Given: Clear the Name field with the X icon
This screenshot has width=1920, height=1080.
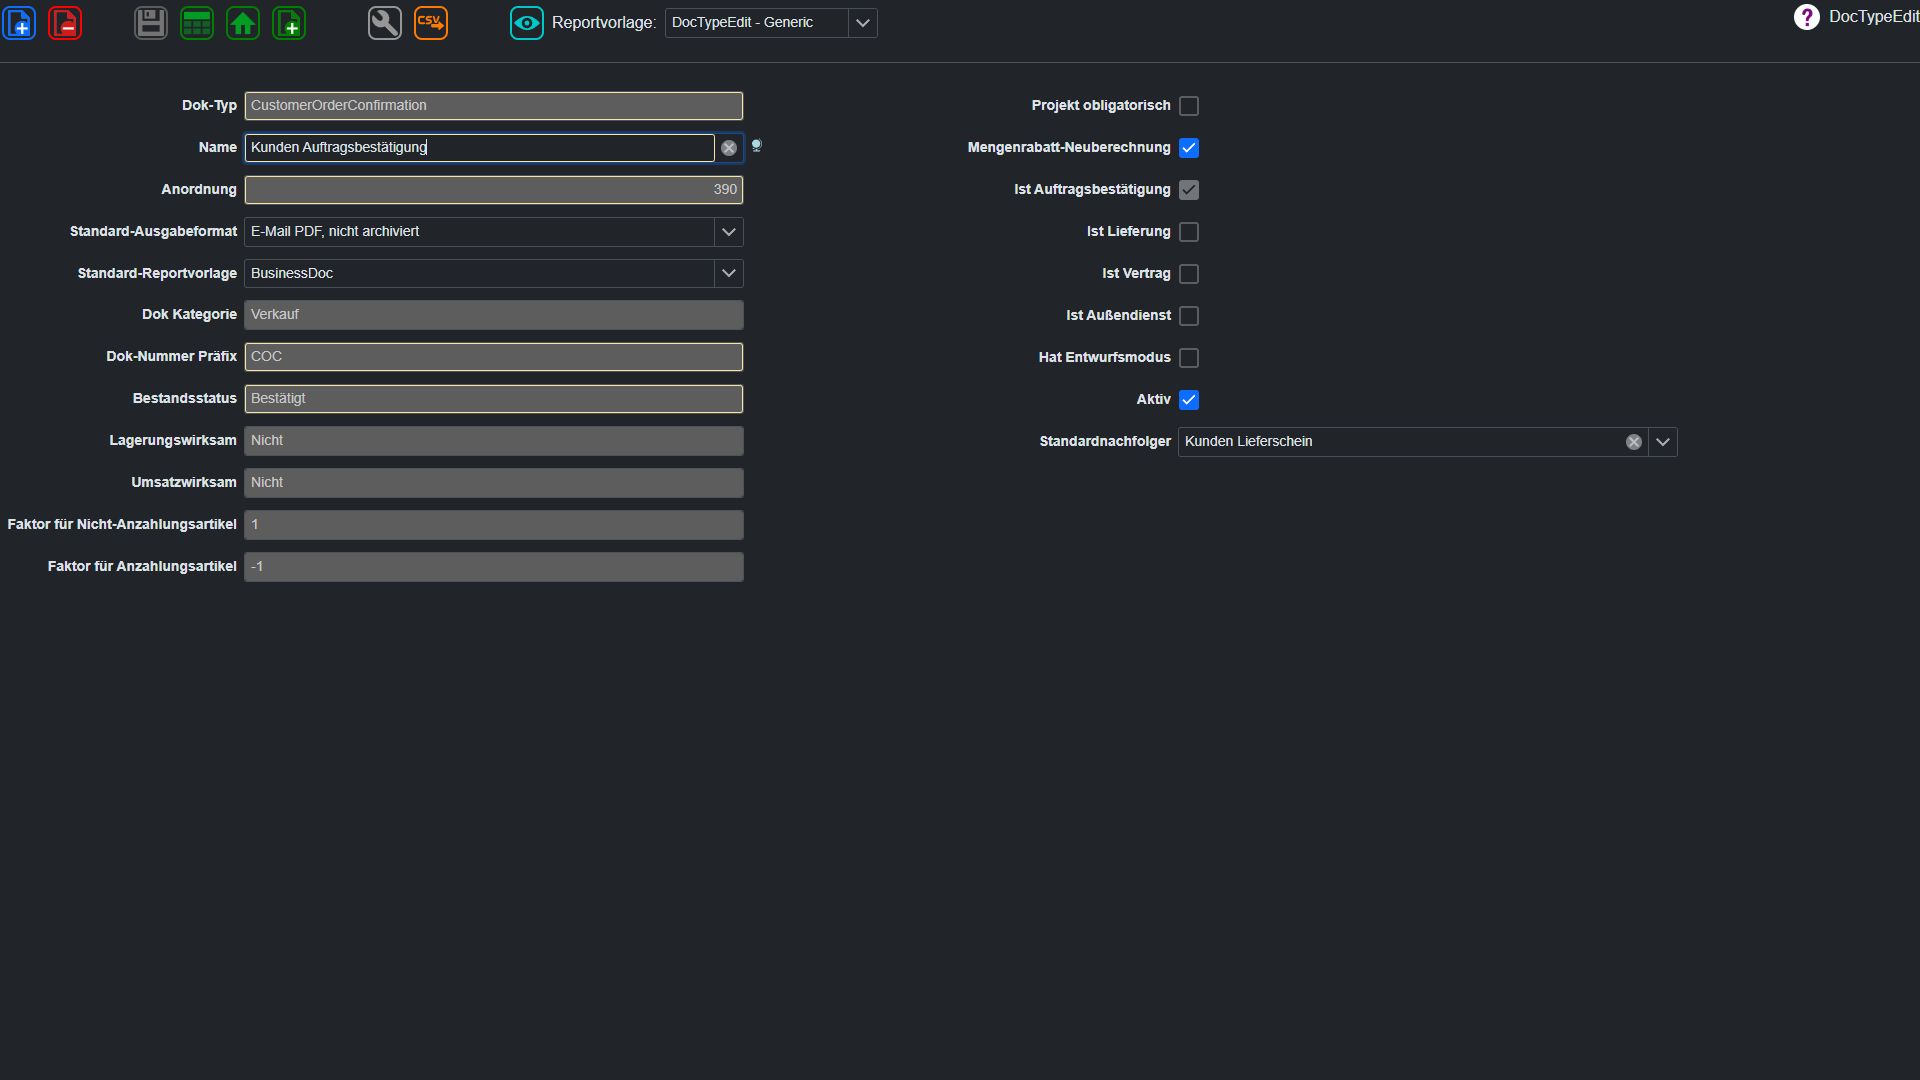Looking at the screenshot, I should (x=729, y=148).
